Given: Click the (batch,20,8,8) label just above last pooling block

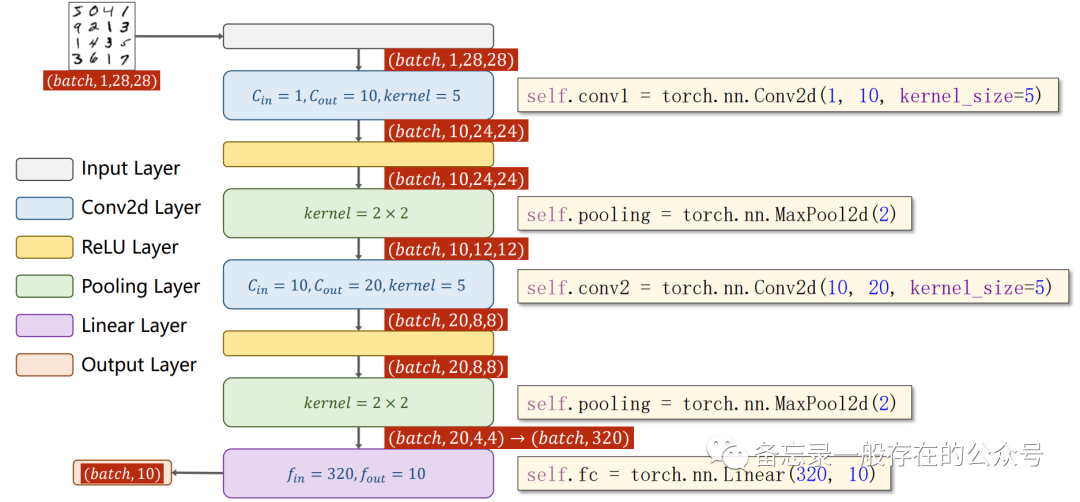Looking at the screenshot, I should point(446,366).
